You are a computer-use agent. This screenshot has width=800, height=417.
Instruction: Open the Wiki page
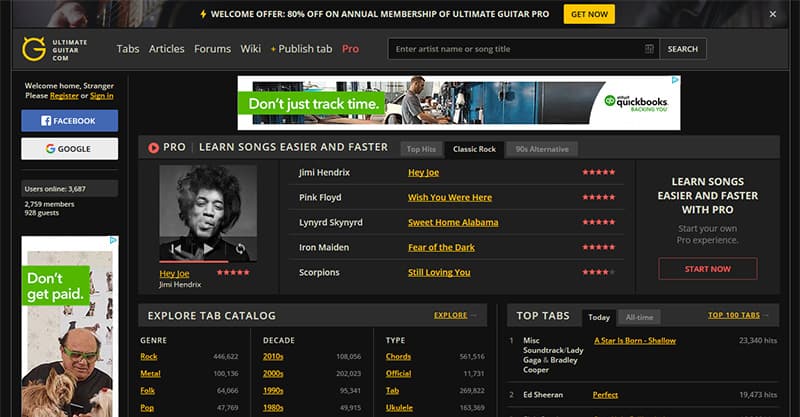(251, 49)
